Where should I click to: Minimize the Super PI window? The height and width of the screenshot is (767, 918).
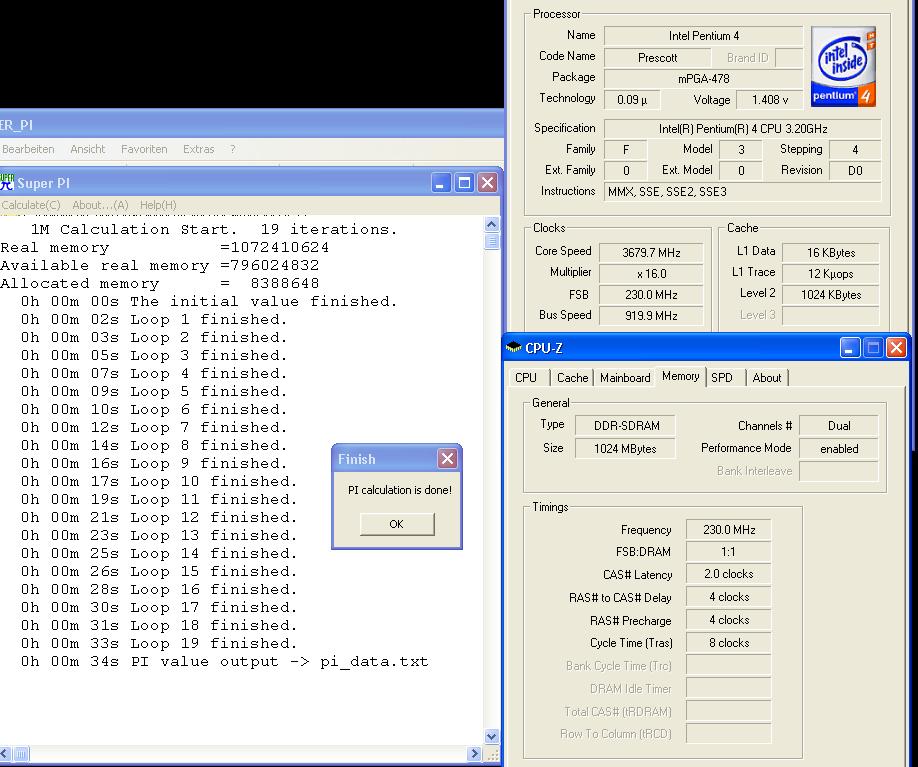pos(440,183)
